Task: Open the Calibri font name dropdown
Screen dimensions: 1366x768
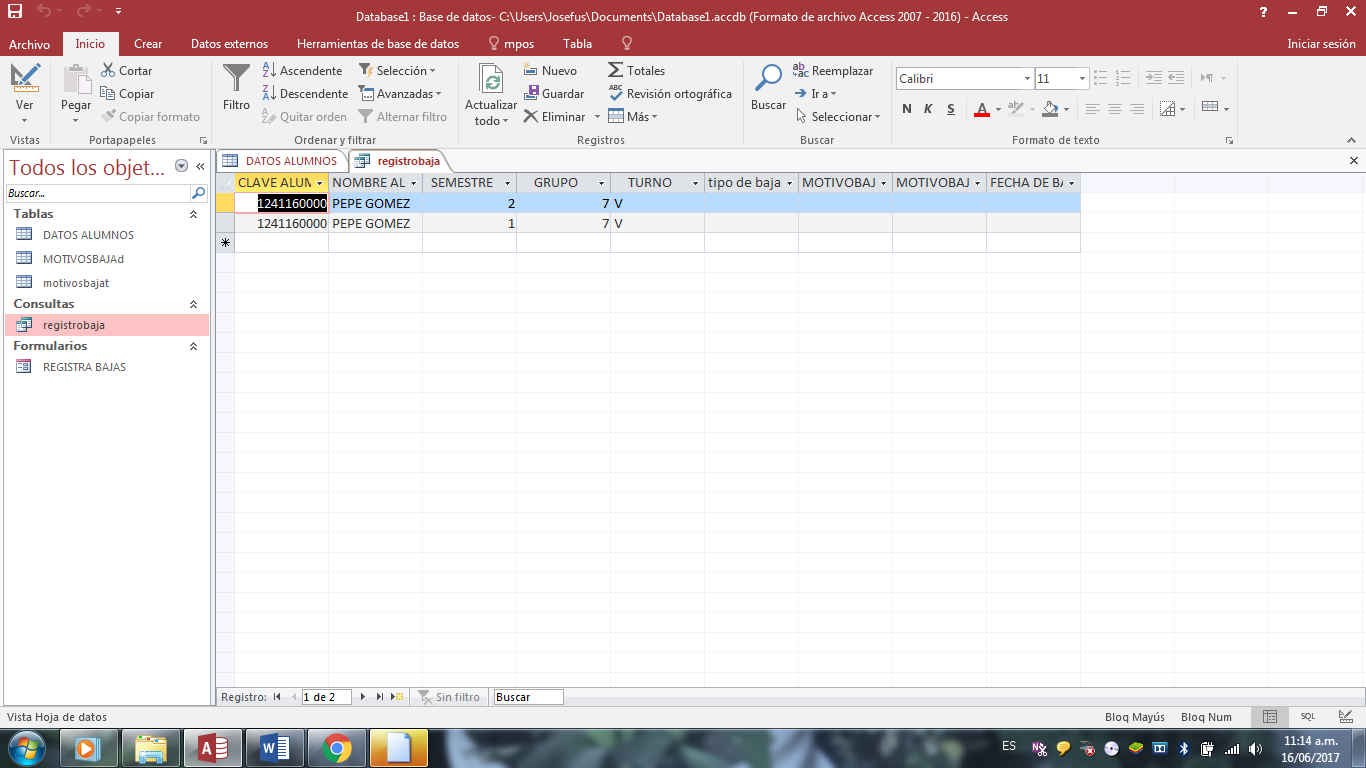Action: pos(1027,79)
